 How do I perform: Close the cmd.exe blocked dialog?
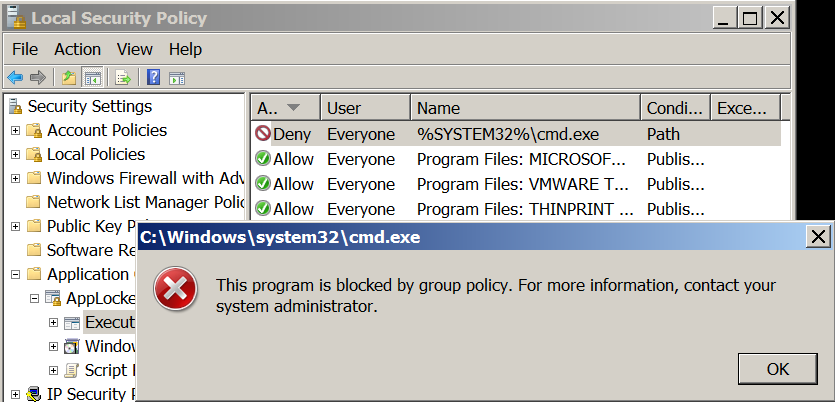[x=818, y=236]
